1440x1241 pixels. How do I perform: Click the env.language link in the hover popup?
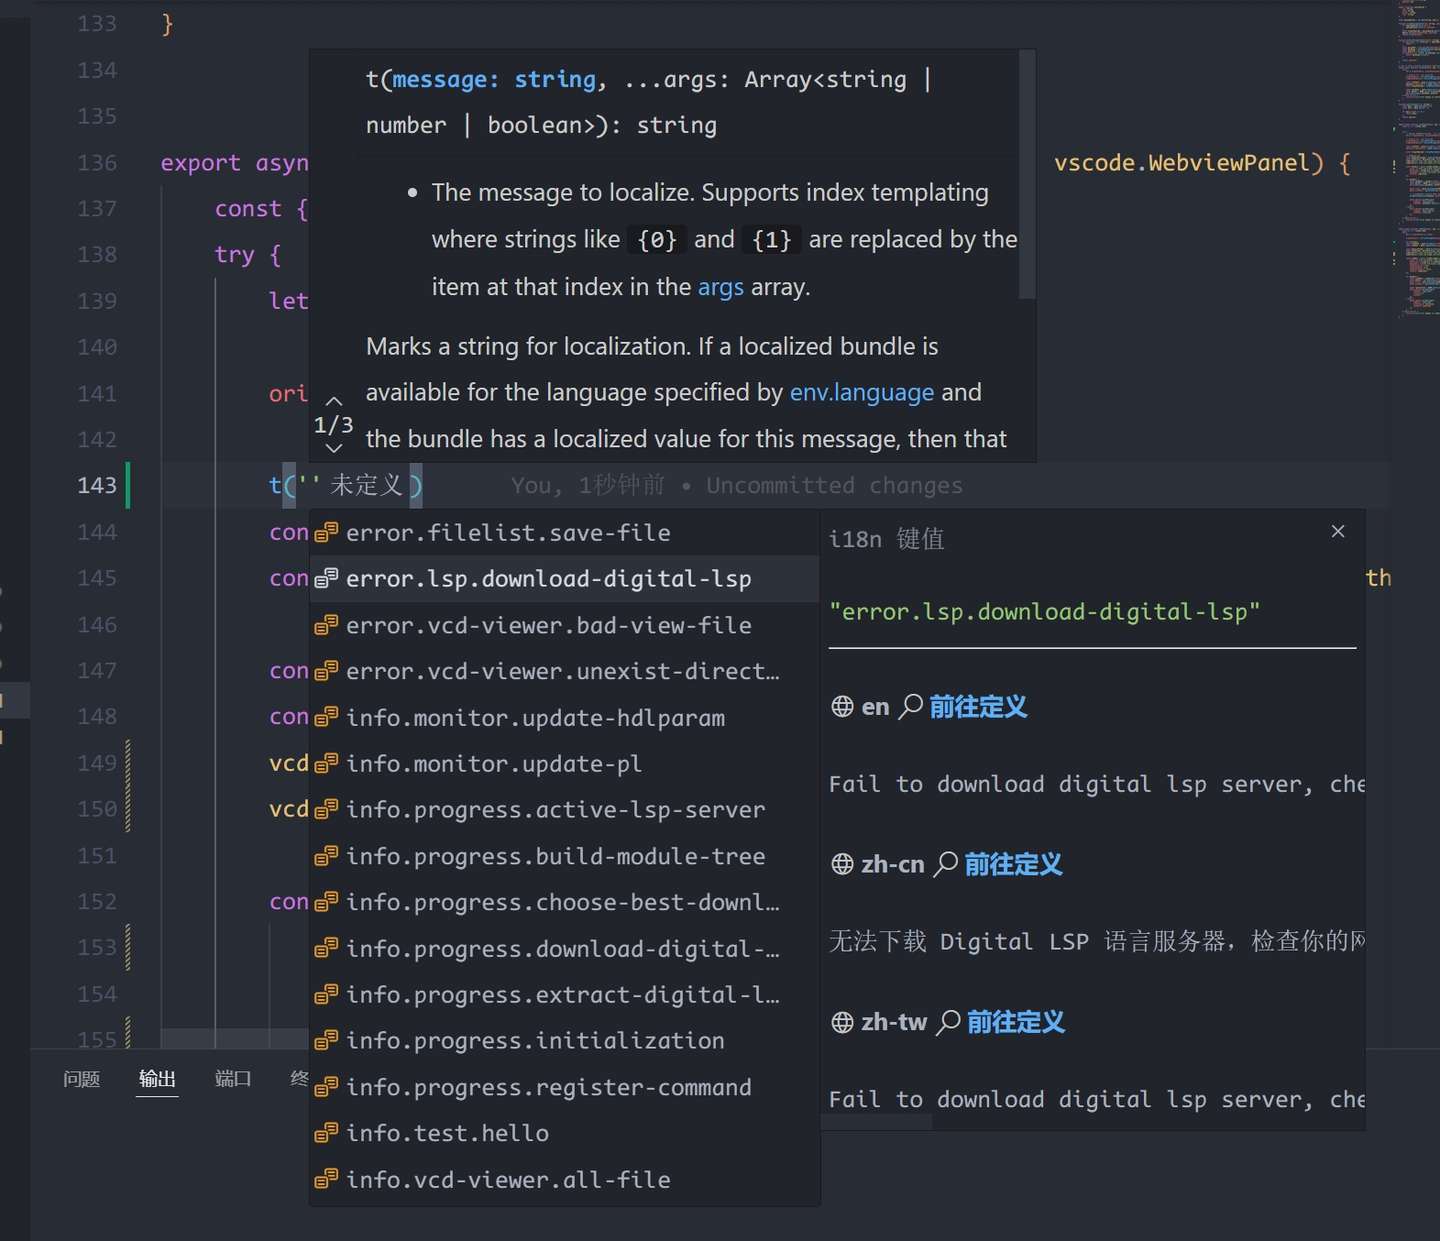click(862, 392)
